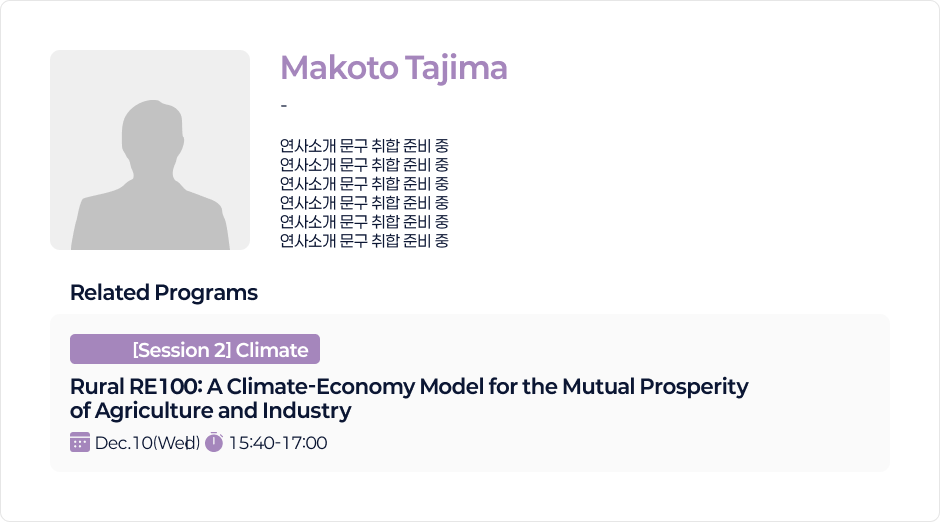Click the word "Climate" in the session badge
The height and width of the screenshot is (522, 940).
(272, 350)
